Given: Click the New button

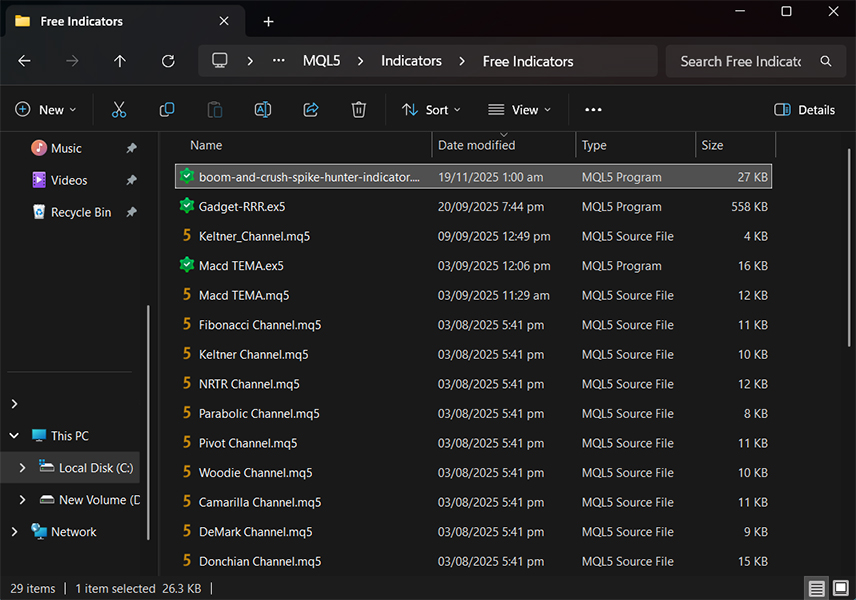Looking at the screenshot, I should point(46,110).
